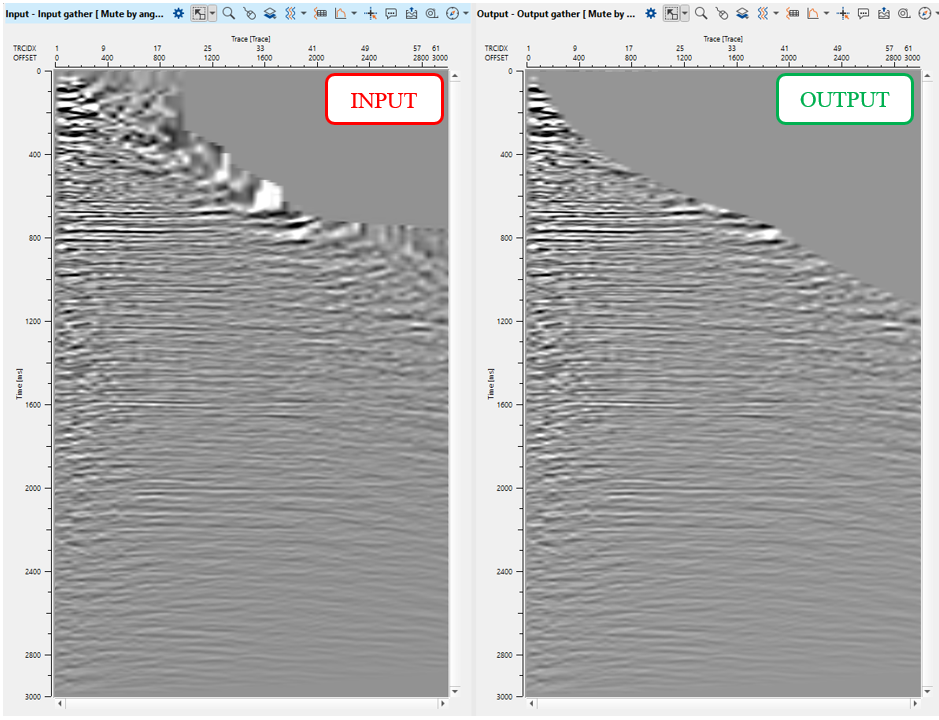Image resolution: width=939 pixels, height=720 pixels.
Task: Select the magnifier zoom tool in Output panel
Action: pyautogui.click(x=701, y=14)
